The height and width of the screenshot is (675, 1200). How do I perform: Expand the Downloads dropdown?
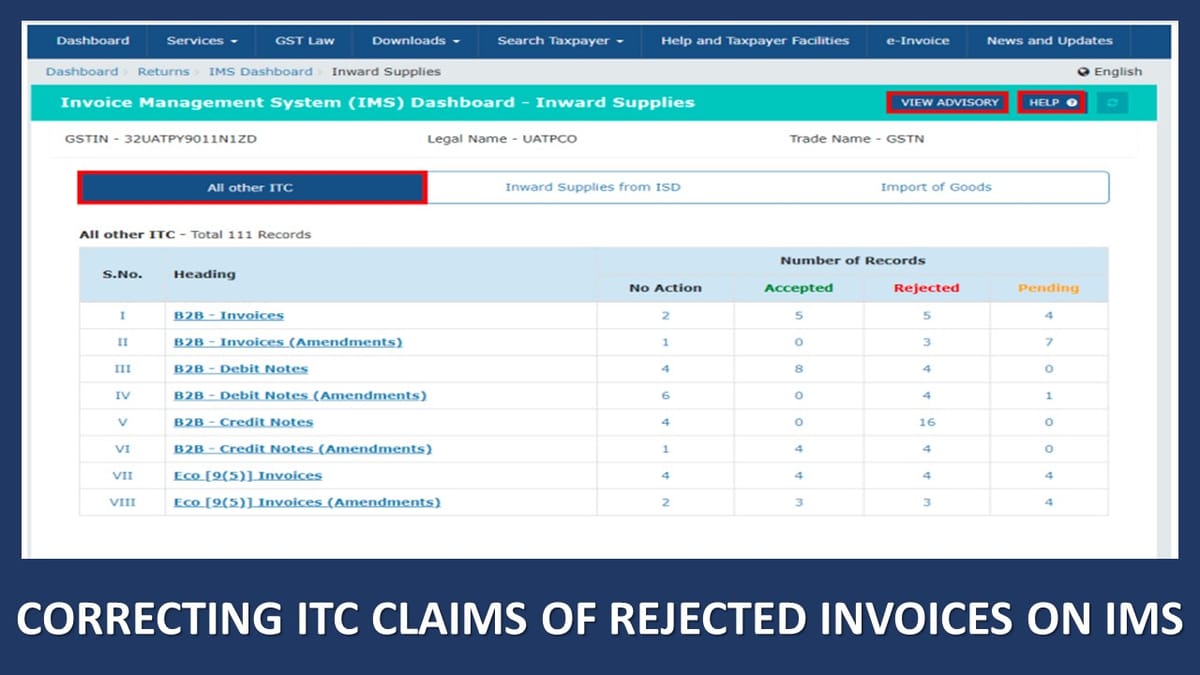pyautogui.click(x=414, y=41)
